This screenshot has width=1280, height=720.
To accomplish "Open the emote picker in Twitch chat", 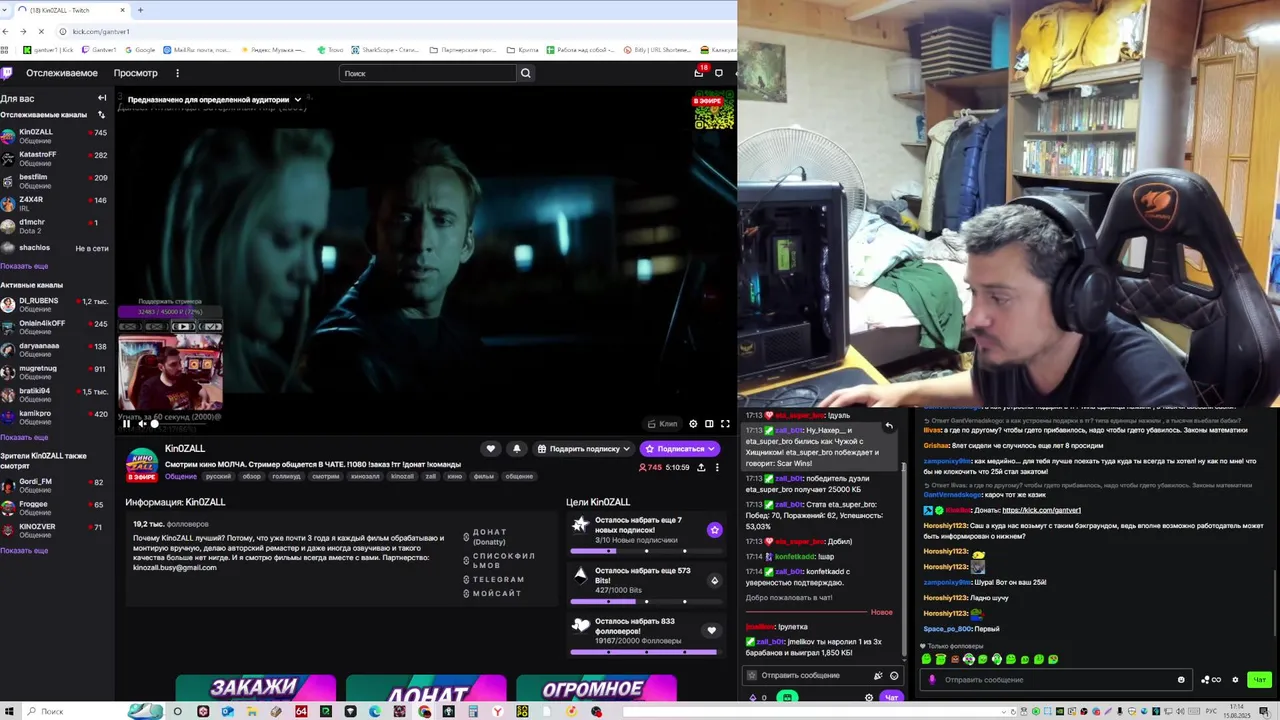I will (x=894, y=676).
